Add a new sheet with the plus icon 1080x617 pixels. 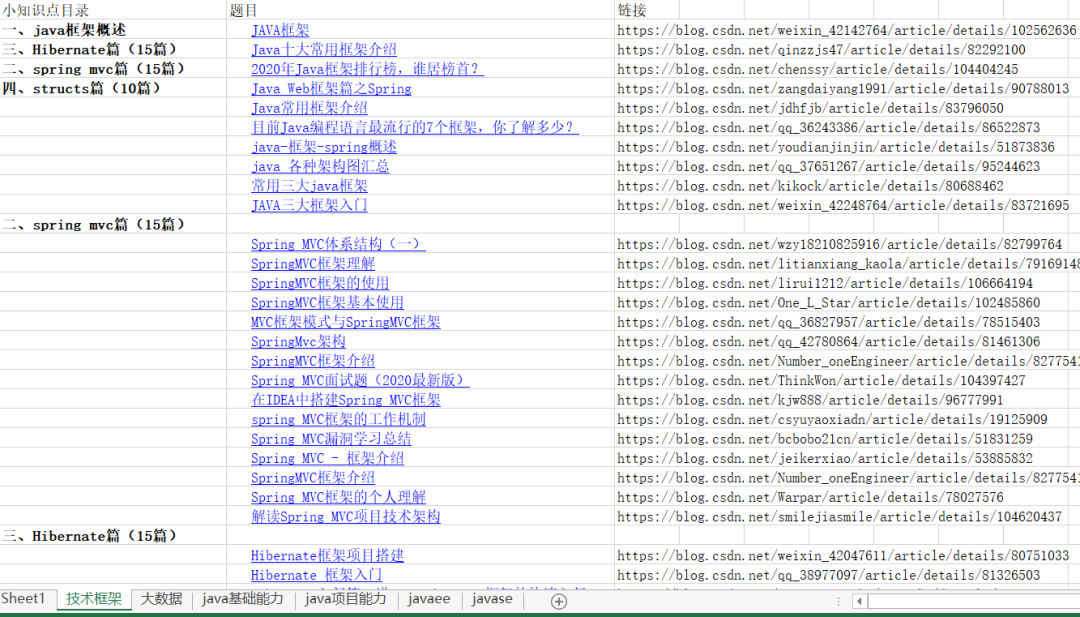point(559,601)
